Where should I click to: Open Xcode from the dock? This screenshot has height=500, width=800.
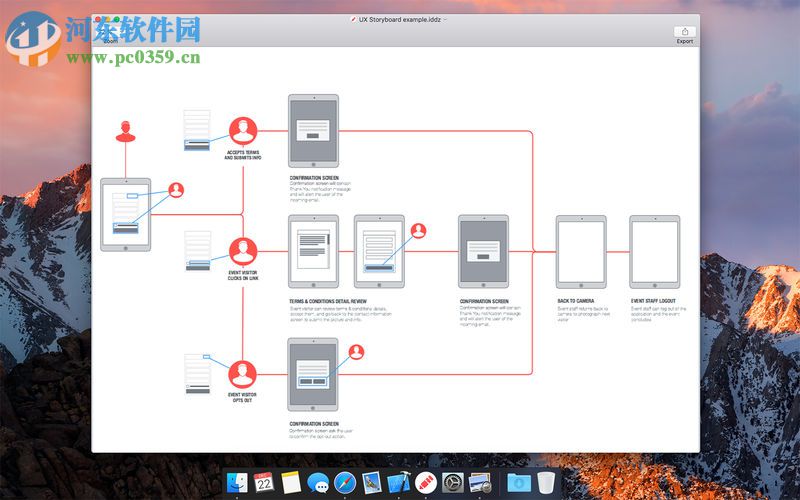click(399, 483)
